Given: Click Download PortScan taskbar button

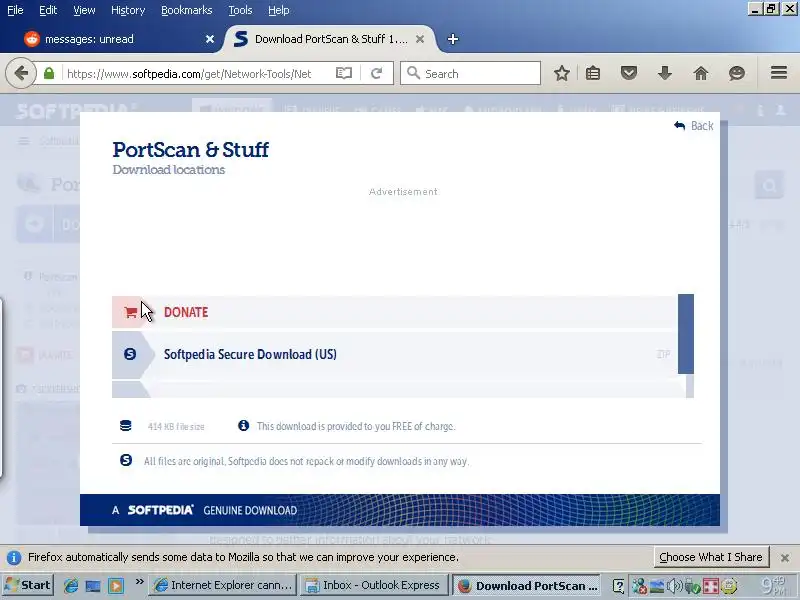Looking at the screenshot, I should pos(528,585).
